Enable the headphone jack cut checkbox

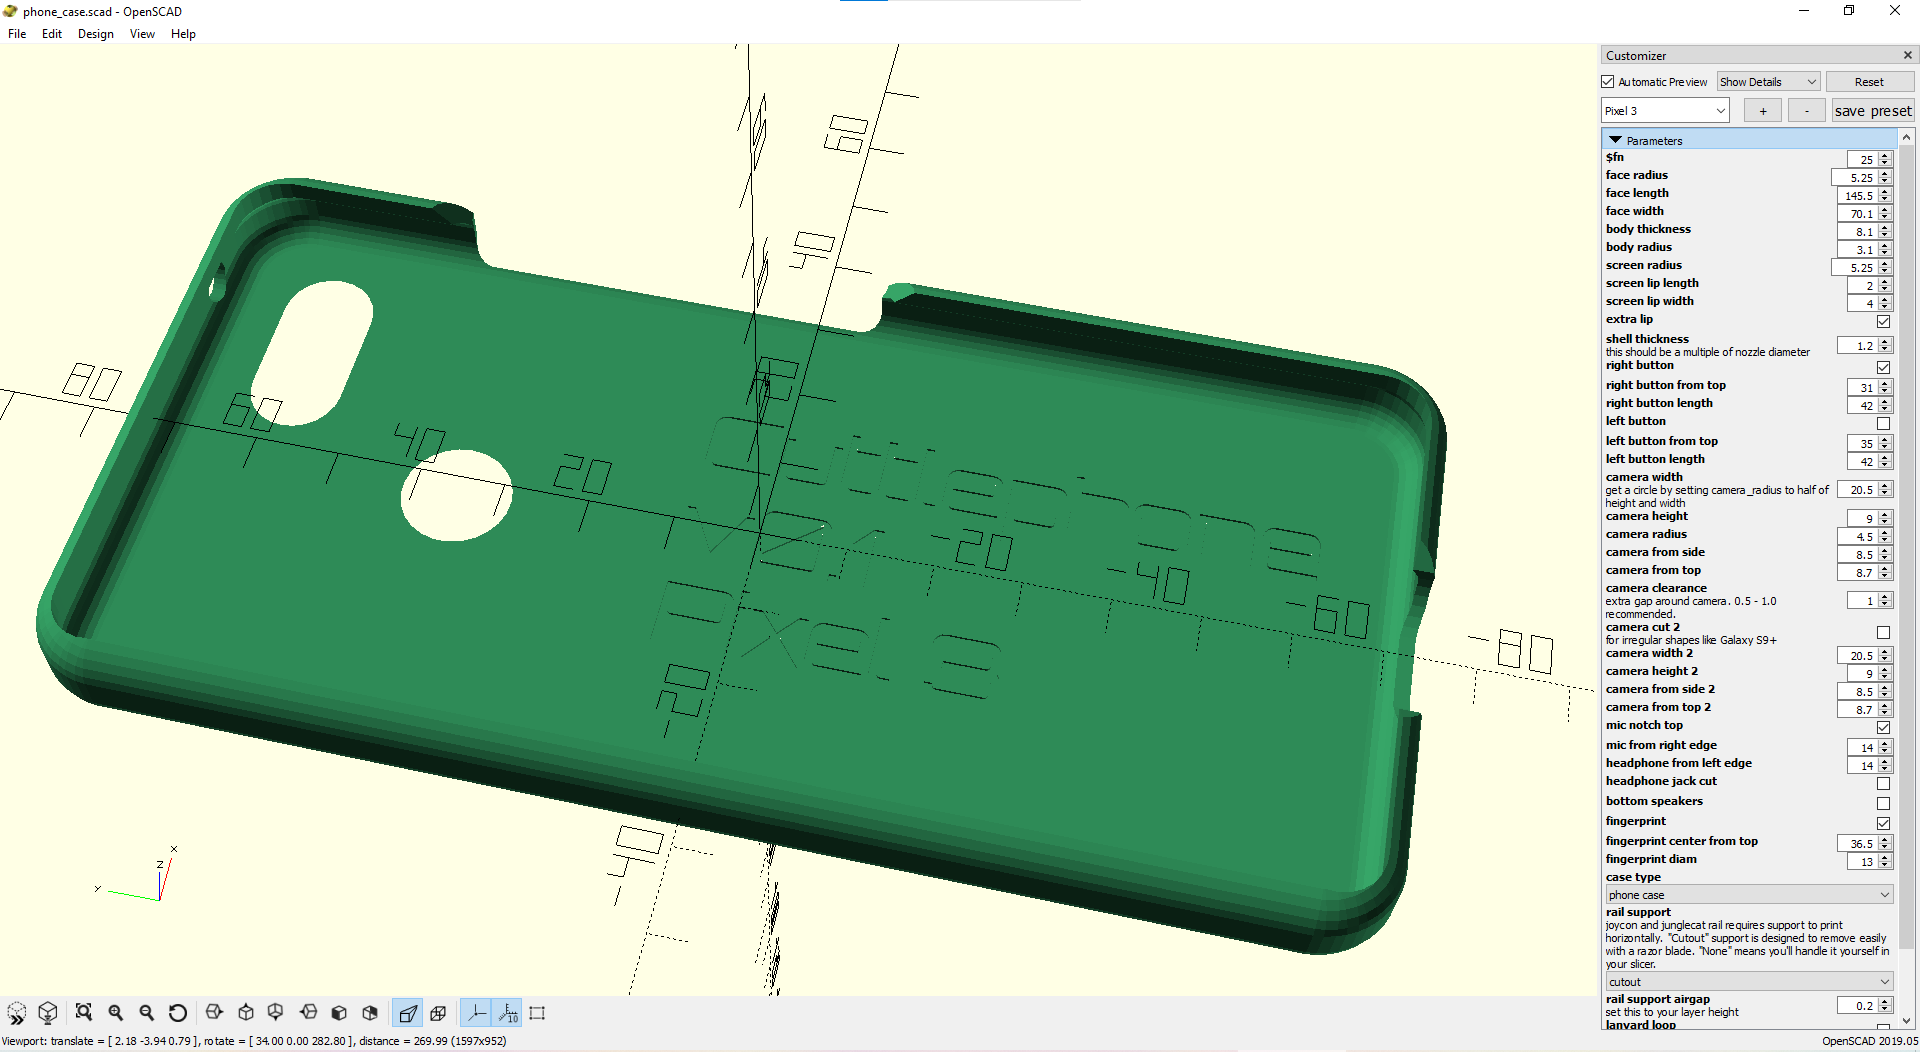coord(1883,783)
